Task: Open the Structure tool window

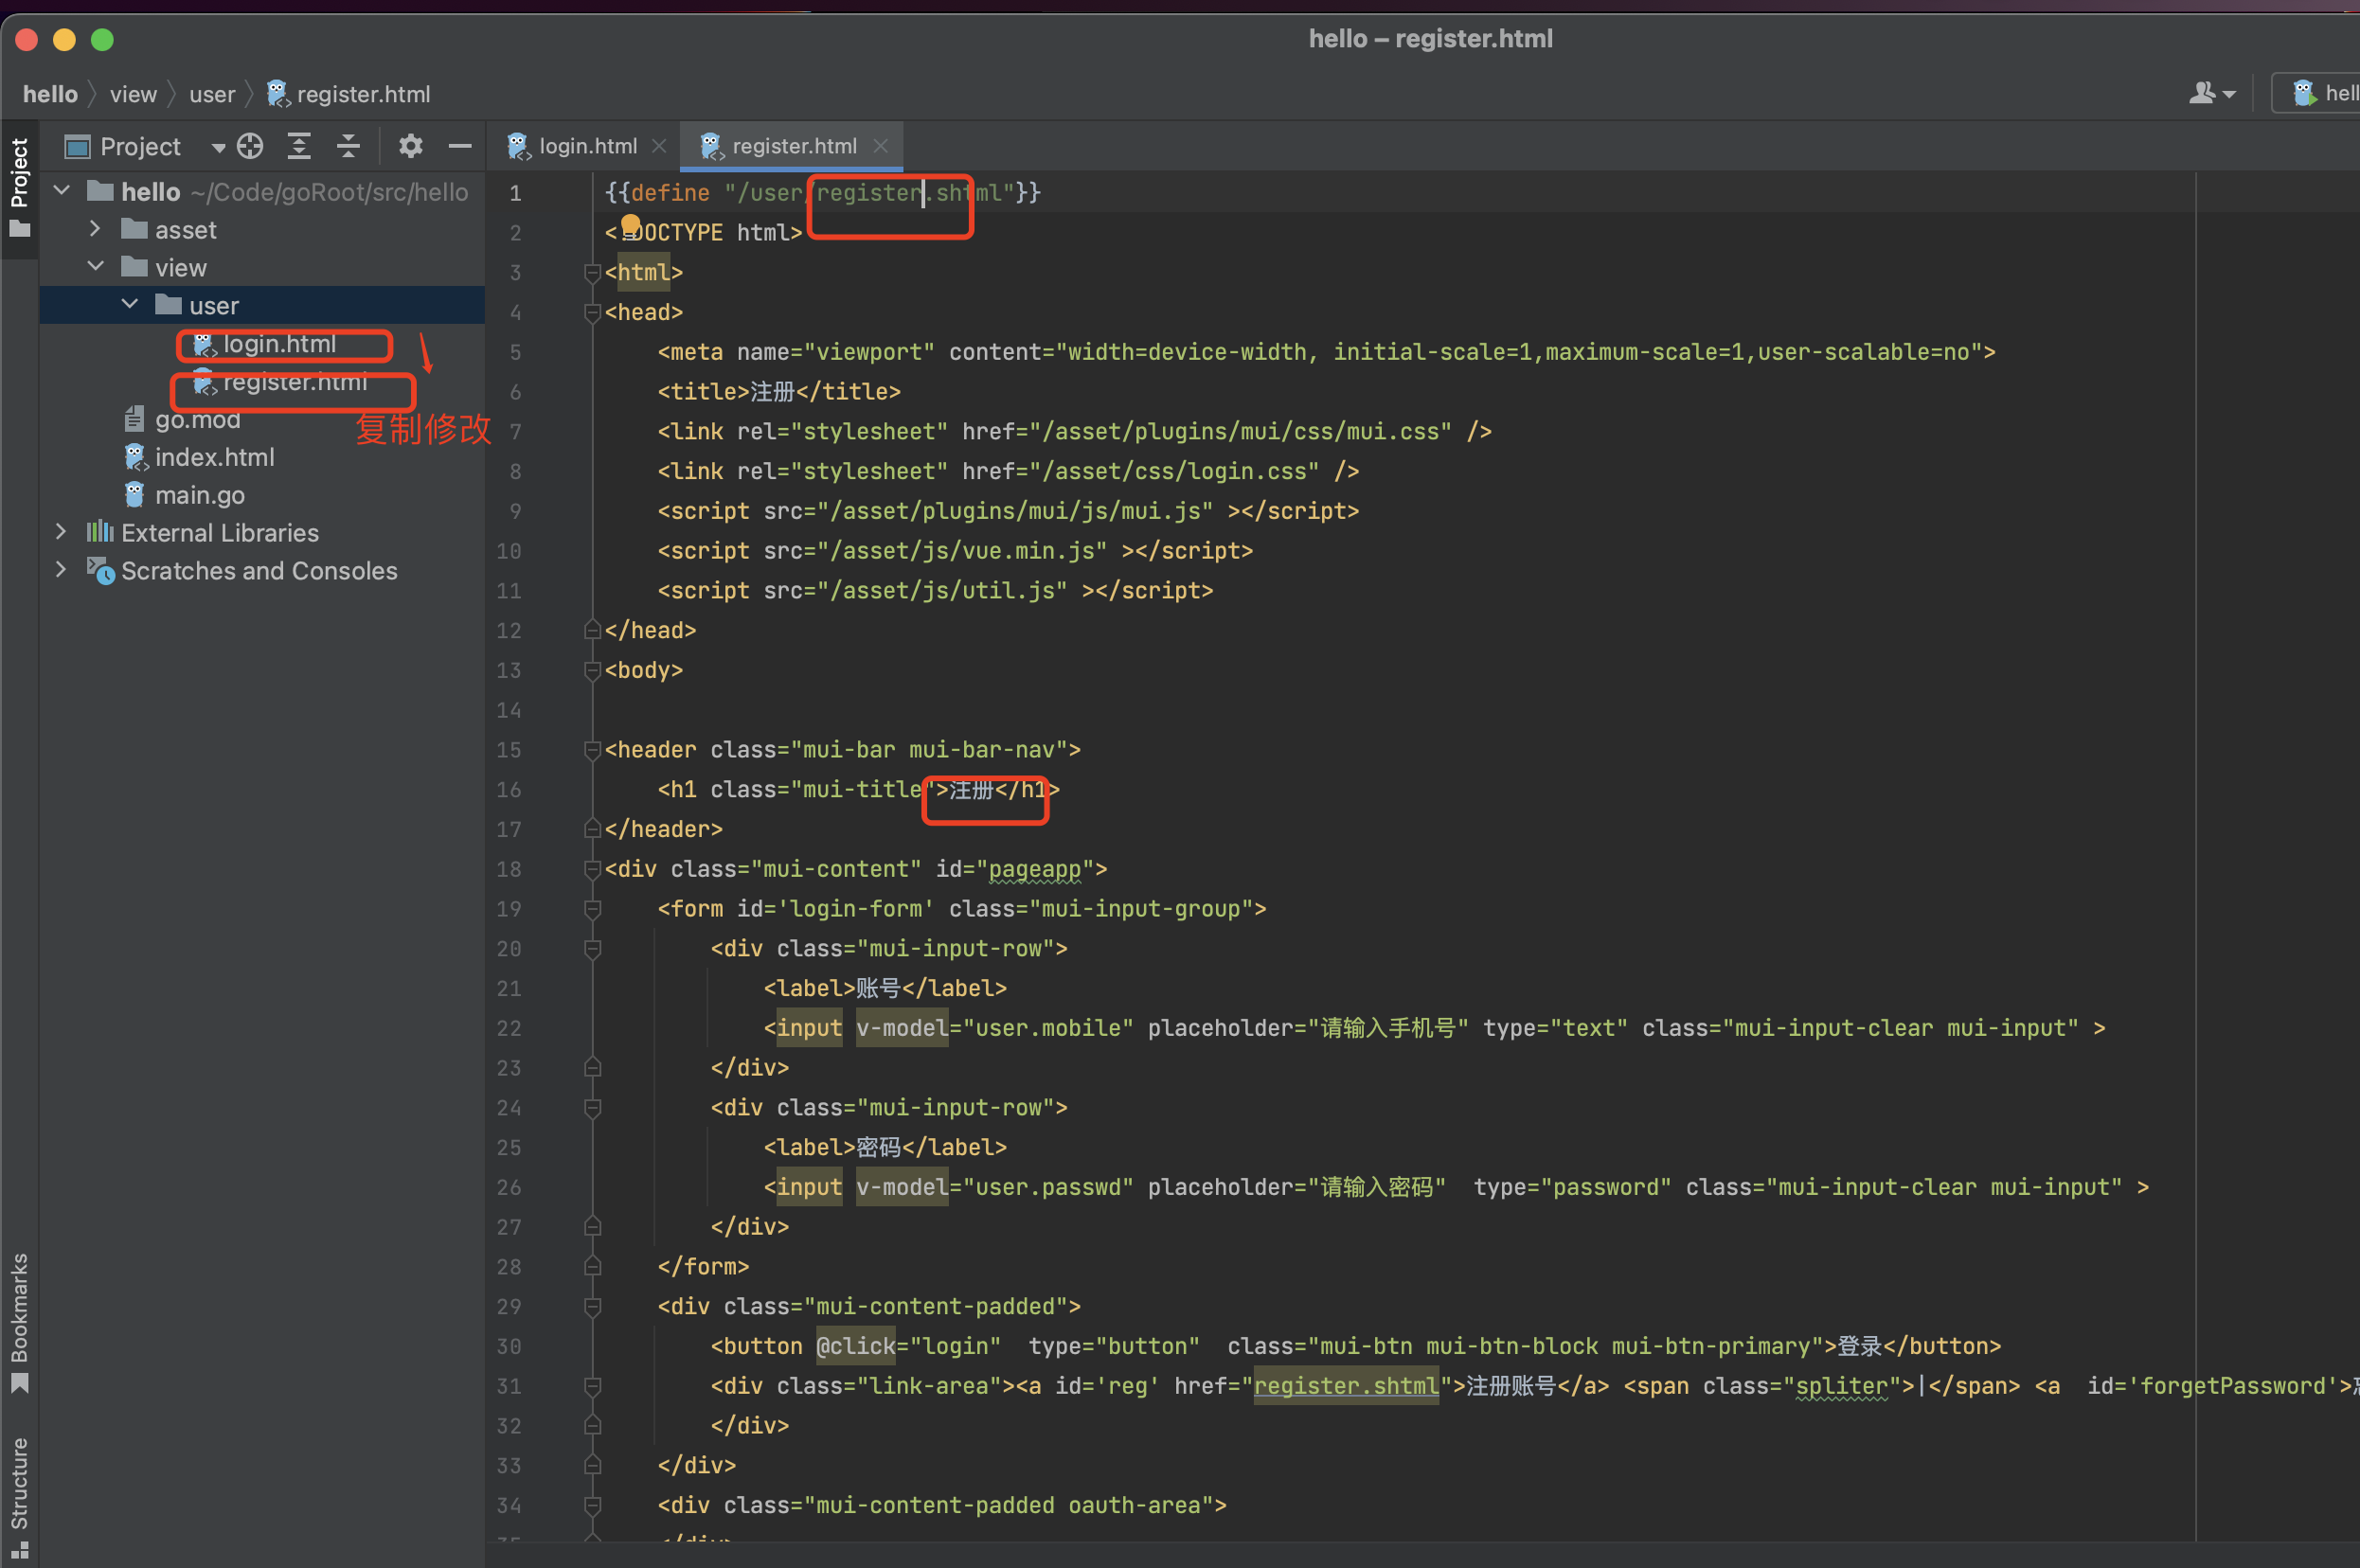Action: (x=19, y=1496)
